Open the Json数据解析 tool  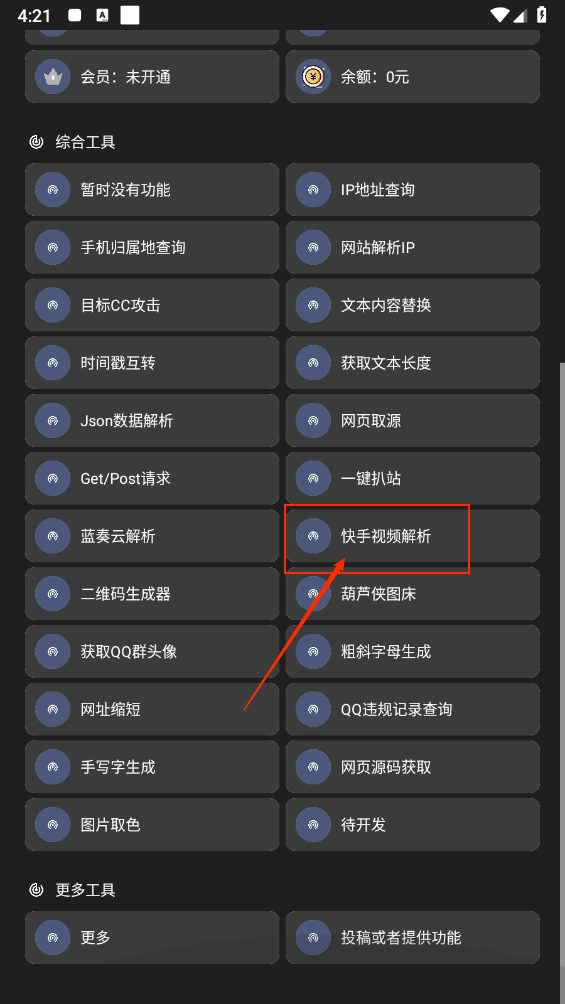click(x=152, y=421)
